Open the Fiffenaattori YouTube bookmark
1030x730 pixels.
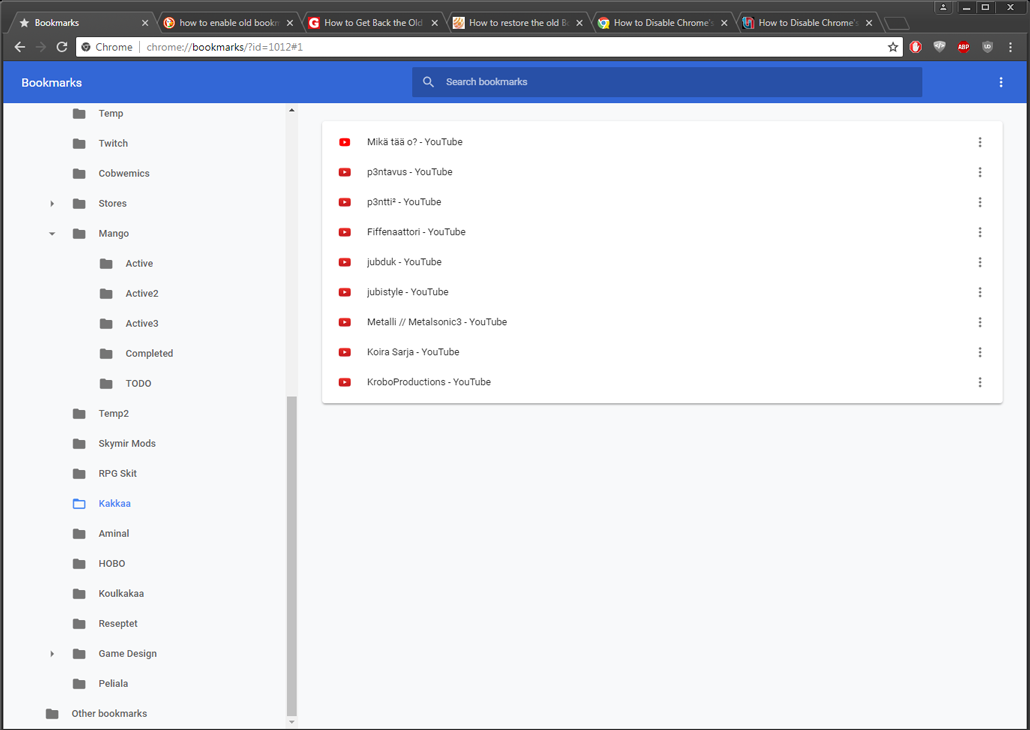pos(416,232)
